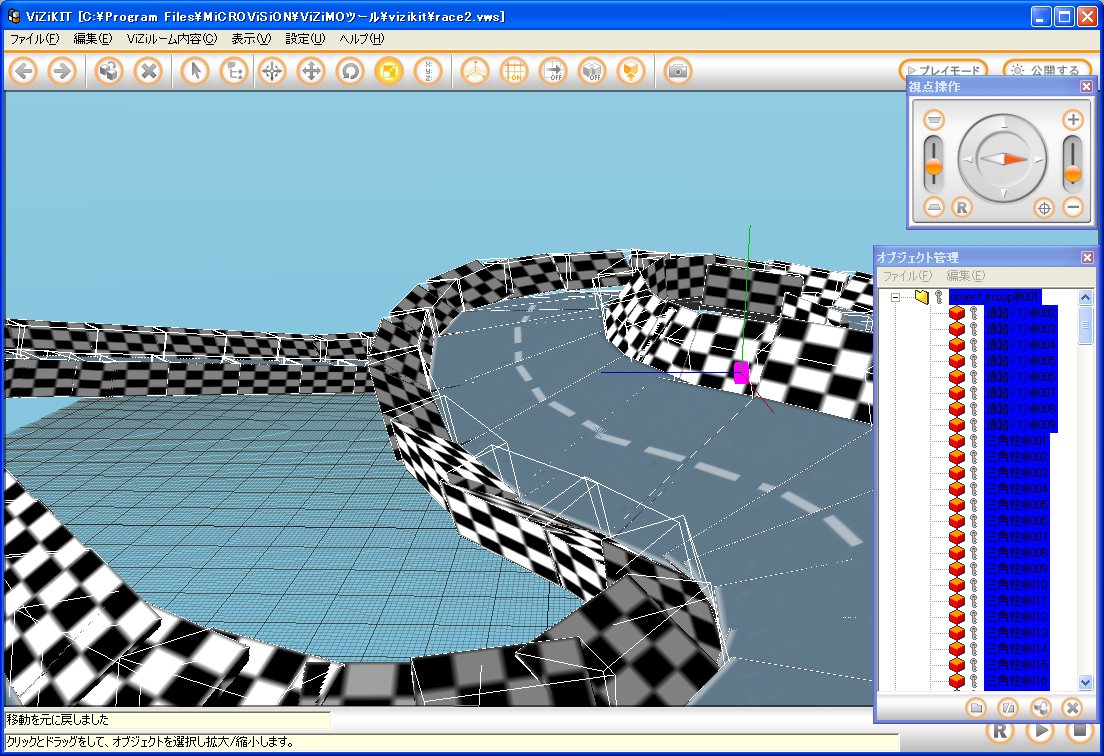
Task: Open 編集(E) menu in オブジェクト管理 panel
Action: point(965,276)
